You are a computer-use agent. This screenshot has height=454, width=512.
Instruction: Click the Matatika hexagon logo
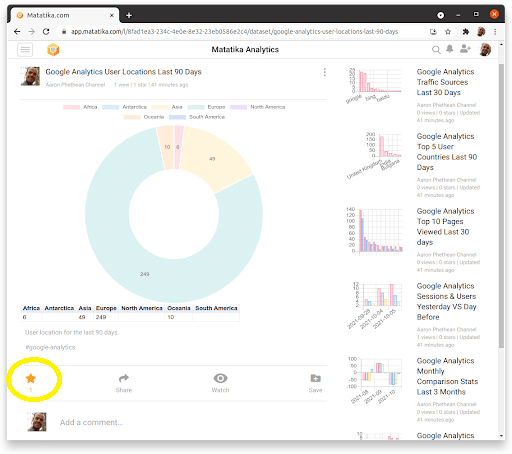[x=53, y=50]
